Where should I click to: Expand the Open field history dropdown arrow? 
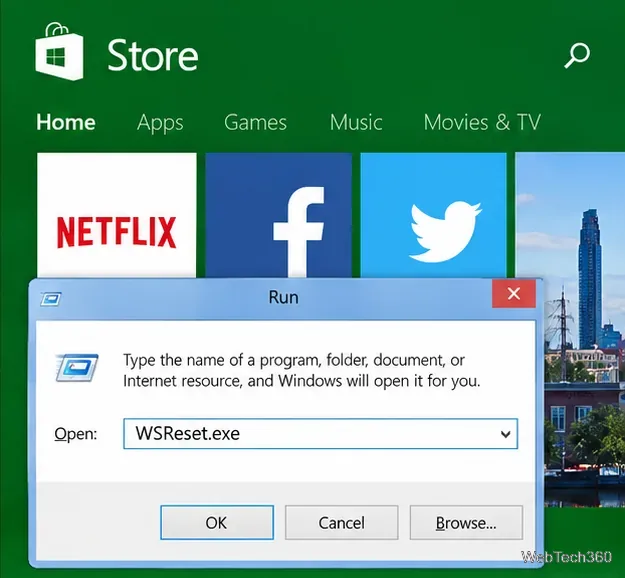point(505,434)
